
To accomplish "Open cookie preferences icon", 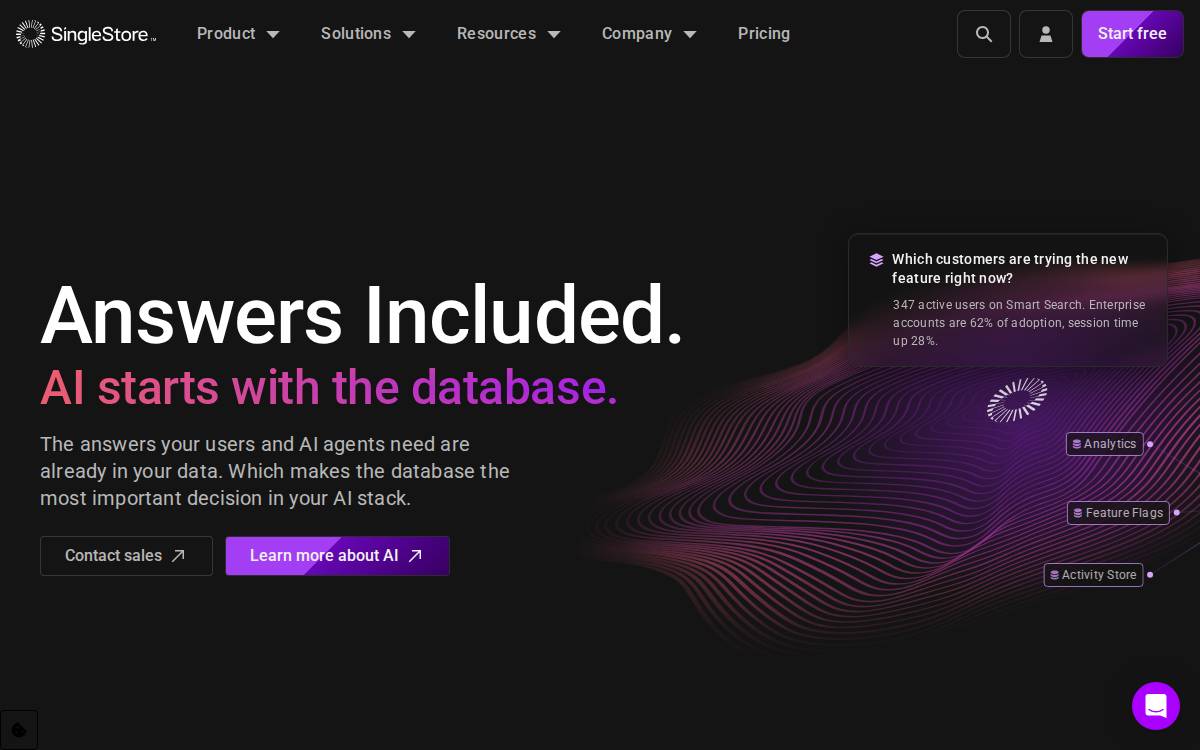I will (x=19, y=730).
